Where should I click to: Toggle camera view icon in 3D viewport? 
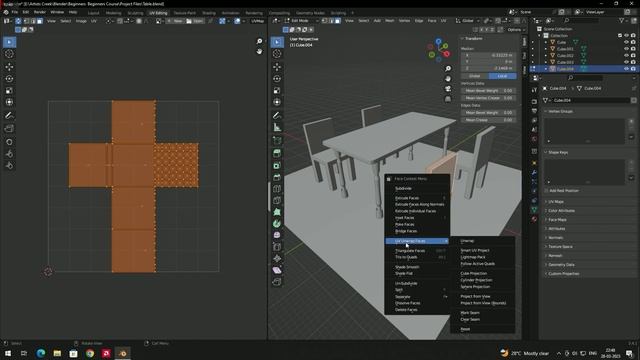pos(448,89)
